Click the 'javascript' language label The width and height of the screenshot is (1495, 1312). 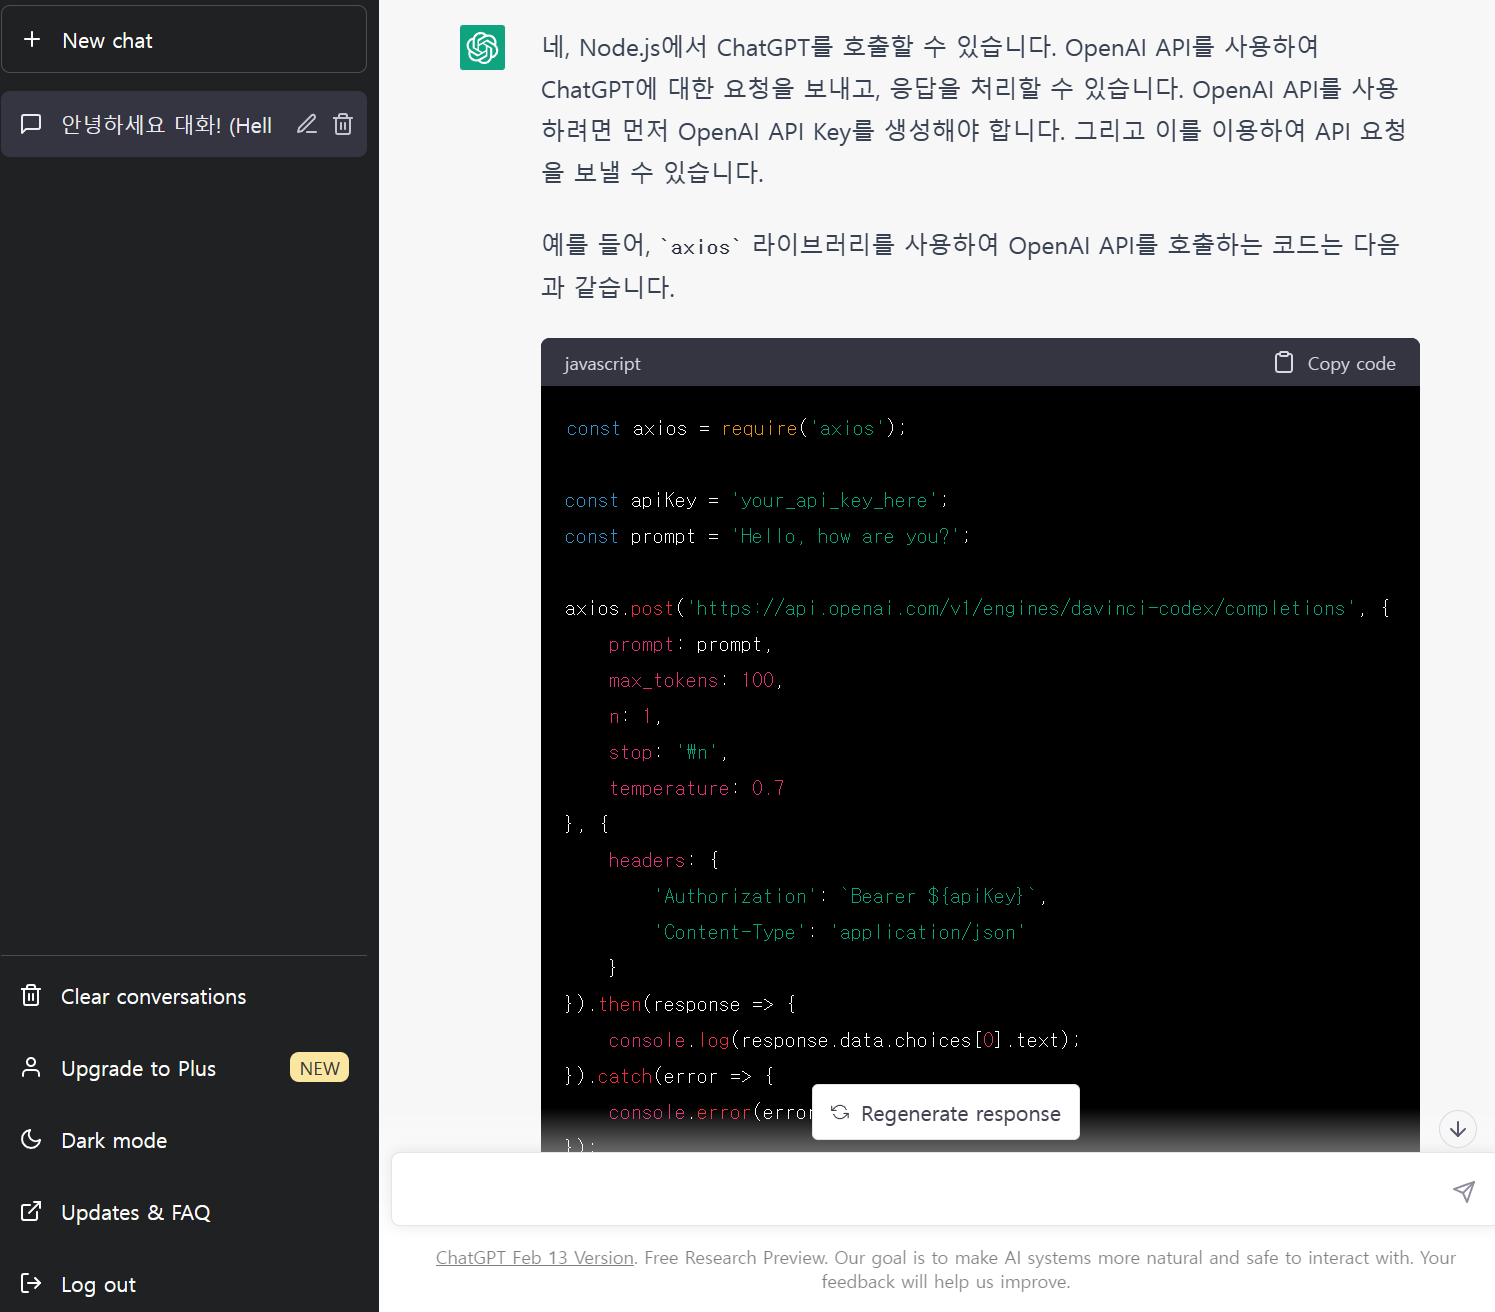[602, 364]
